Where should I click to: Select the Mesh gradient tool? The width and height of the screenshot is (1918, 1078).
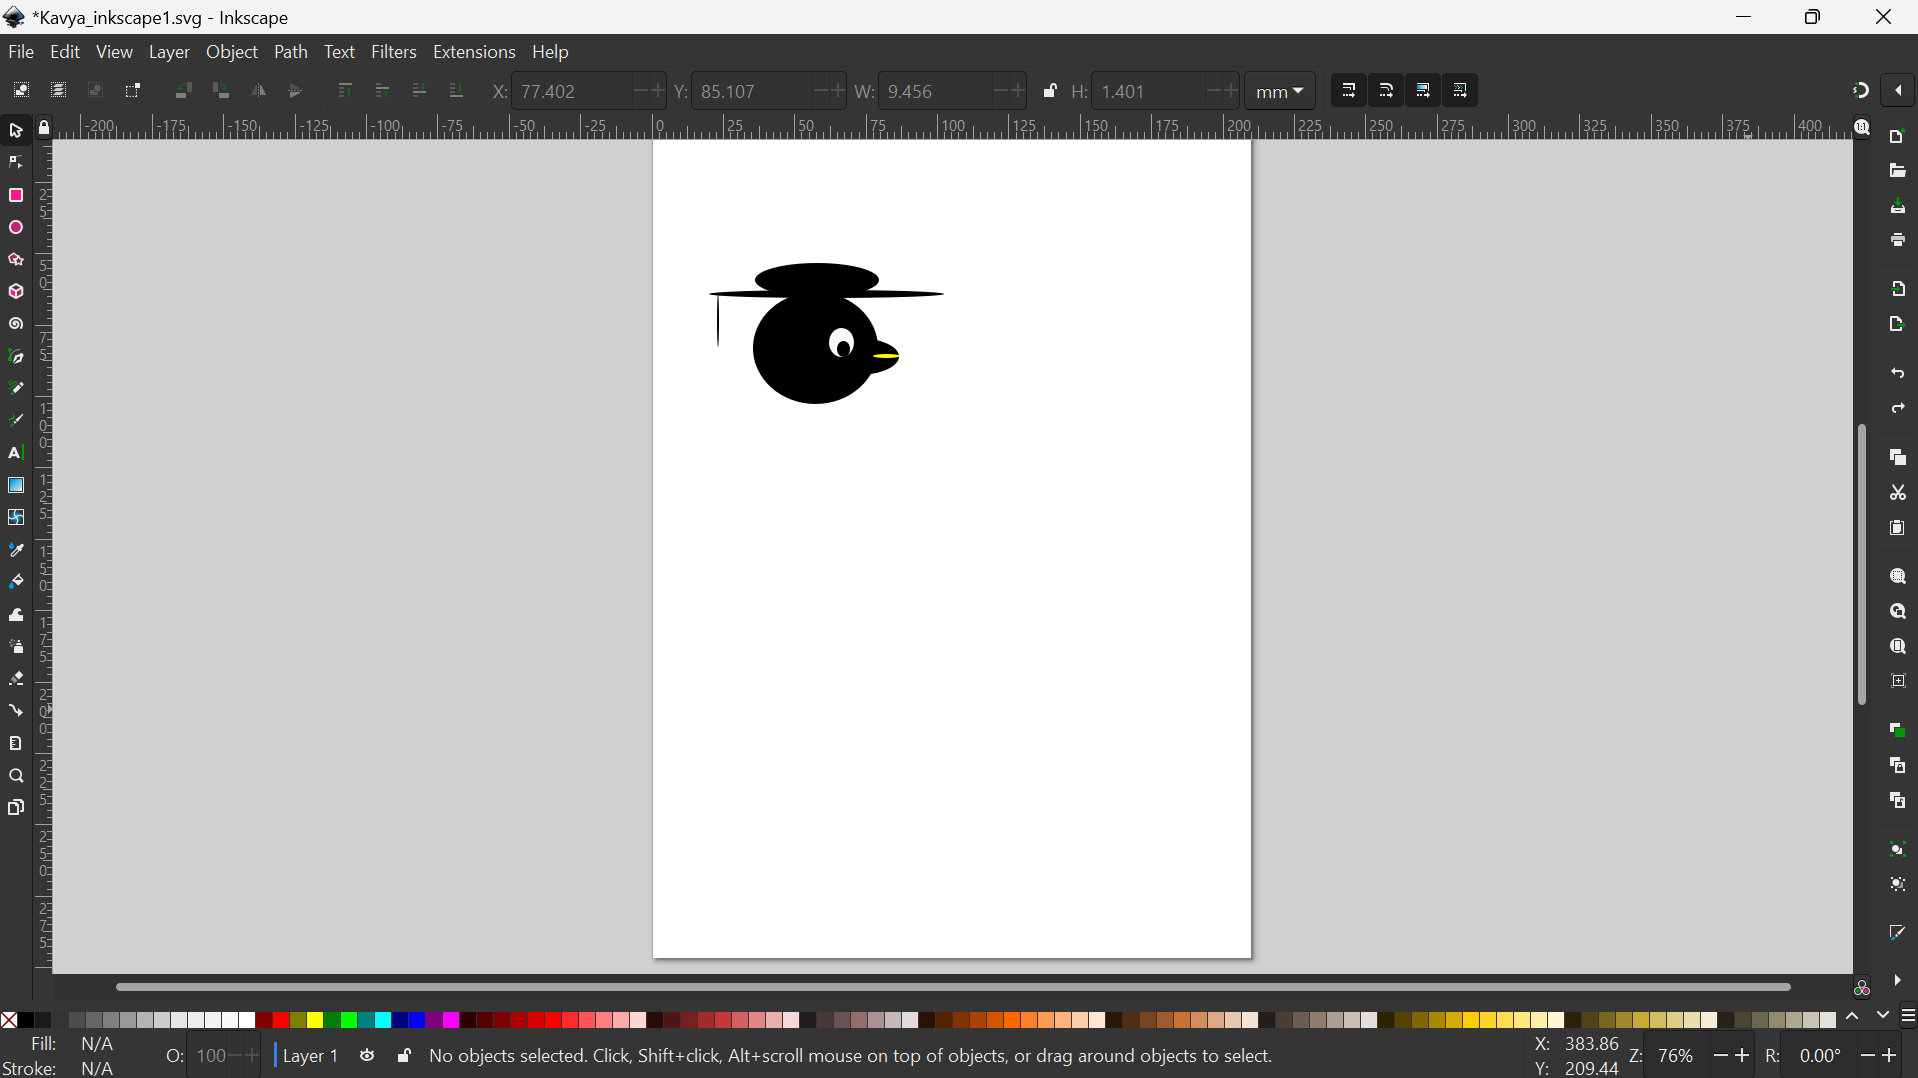pyautogui.click(x=16, y=518)
